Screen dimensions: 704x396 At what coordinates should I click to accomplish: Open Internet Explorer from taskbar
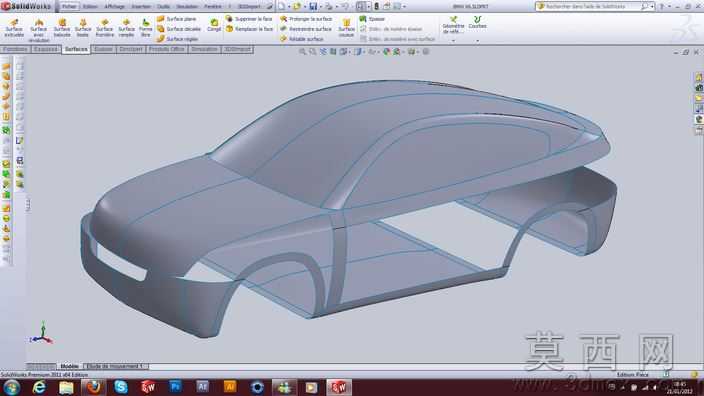click(x=39, y=387)
